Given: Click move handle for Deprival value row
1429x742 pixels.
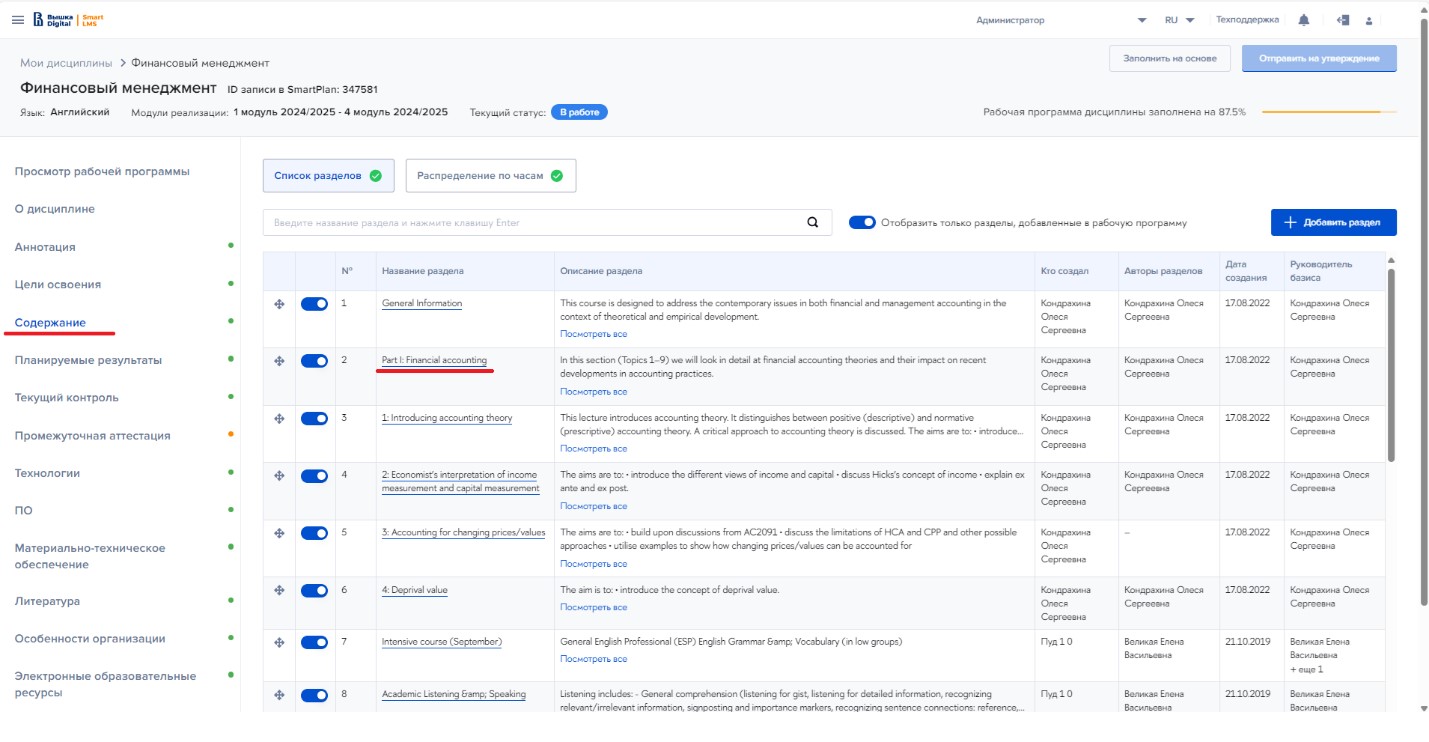Looking at the screenshot, I should pyautogui.click(x=280, y=591).
